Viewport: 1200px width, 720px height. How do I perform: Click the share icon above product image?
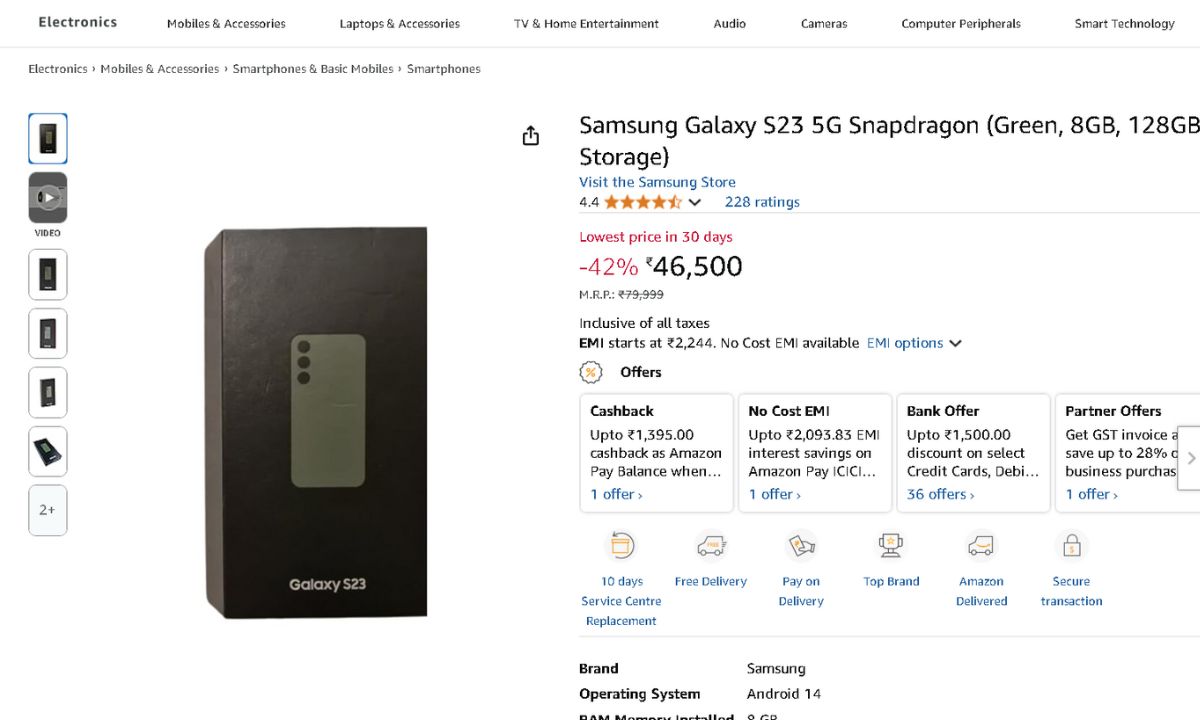531,136
